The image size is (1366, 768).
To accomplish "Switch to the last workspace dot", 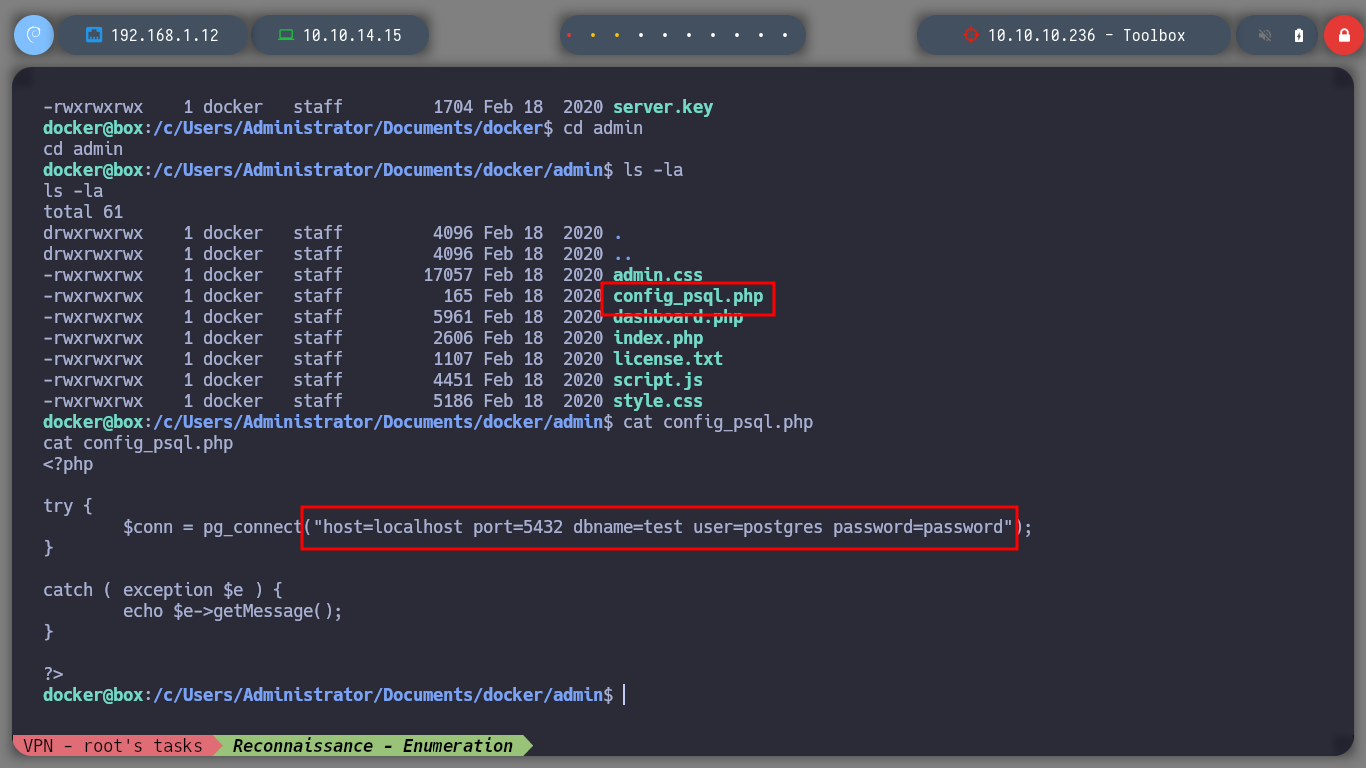I will [x=785, y=35].
